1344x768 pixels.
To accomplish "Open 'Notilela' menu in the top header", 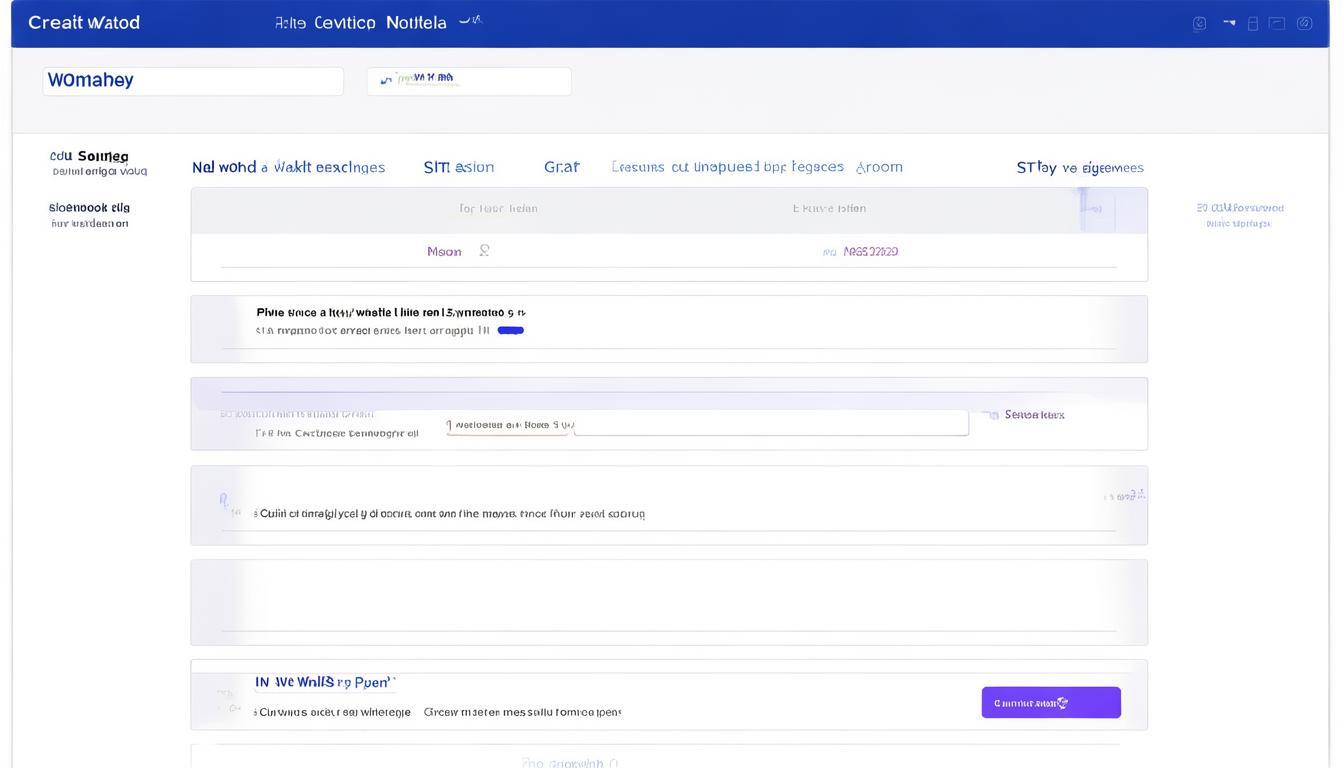I will point(416,22).
